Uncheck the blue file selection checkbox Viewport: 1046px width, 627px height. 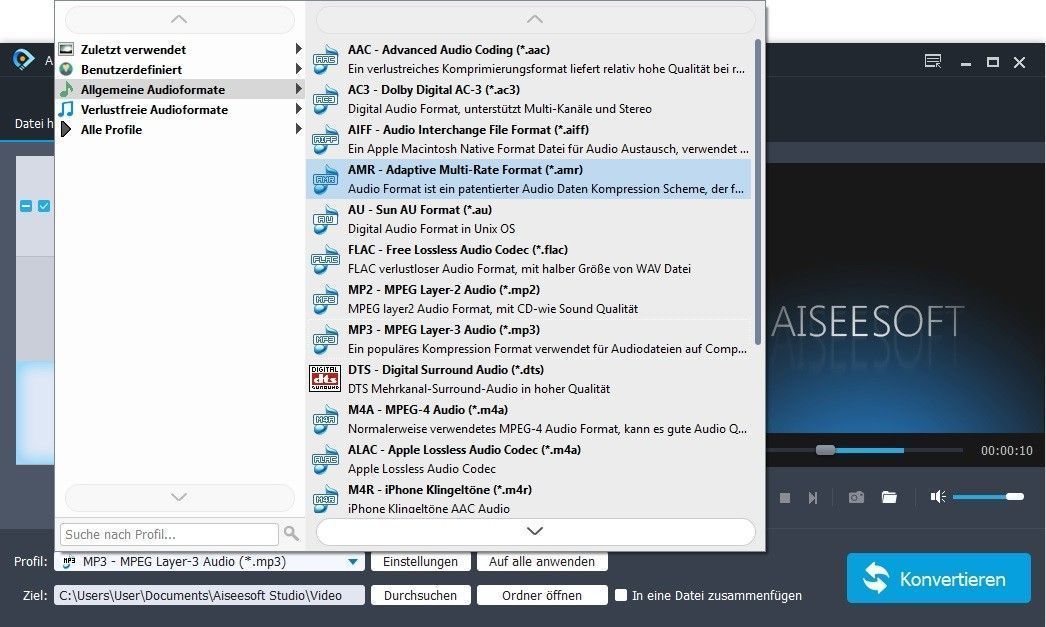(44, 206)
